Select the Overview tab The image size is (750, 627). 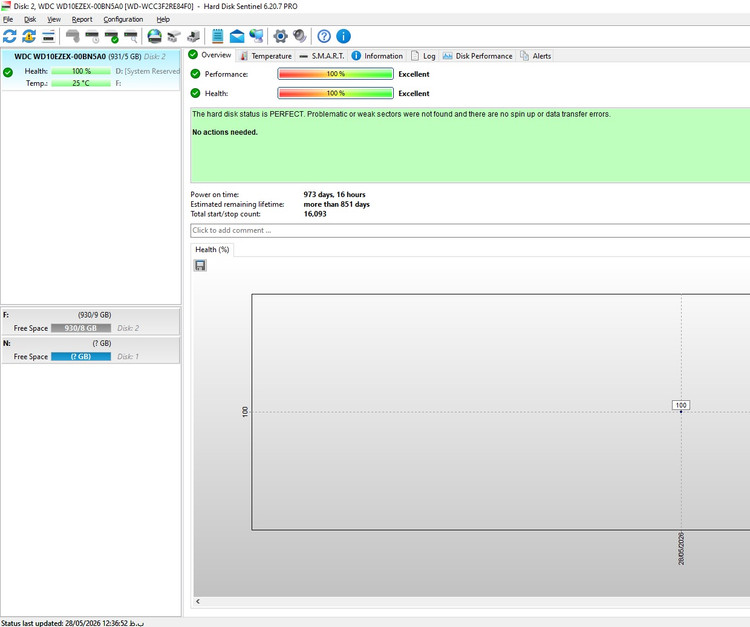[210, 55]
